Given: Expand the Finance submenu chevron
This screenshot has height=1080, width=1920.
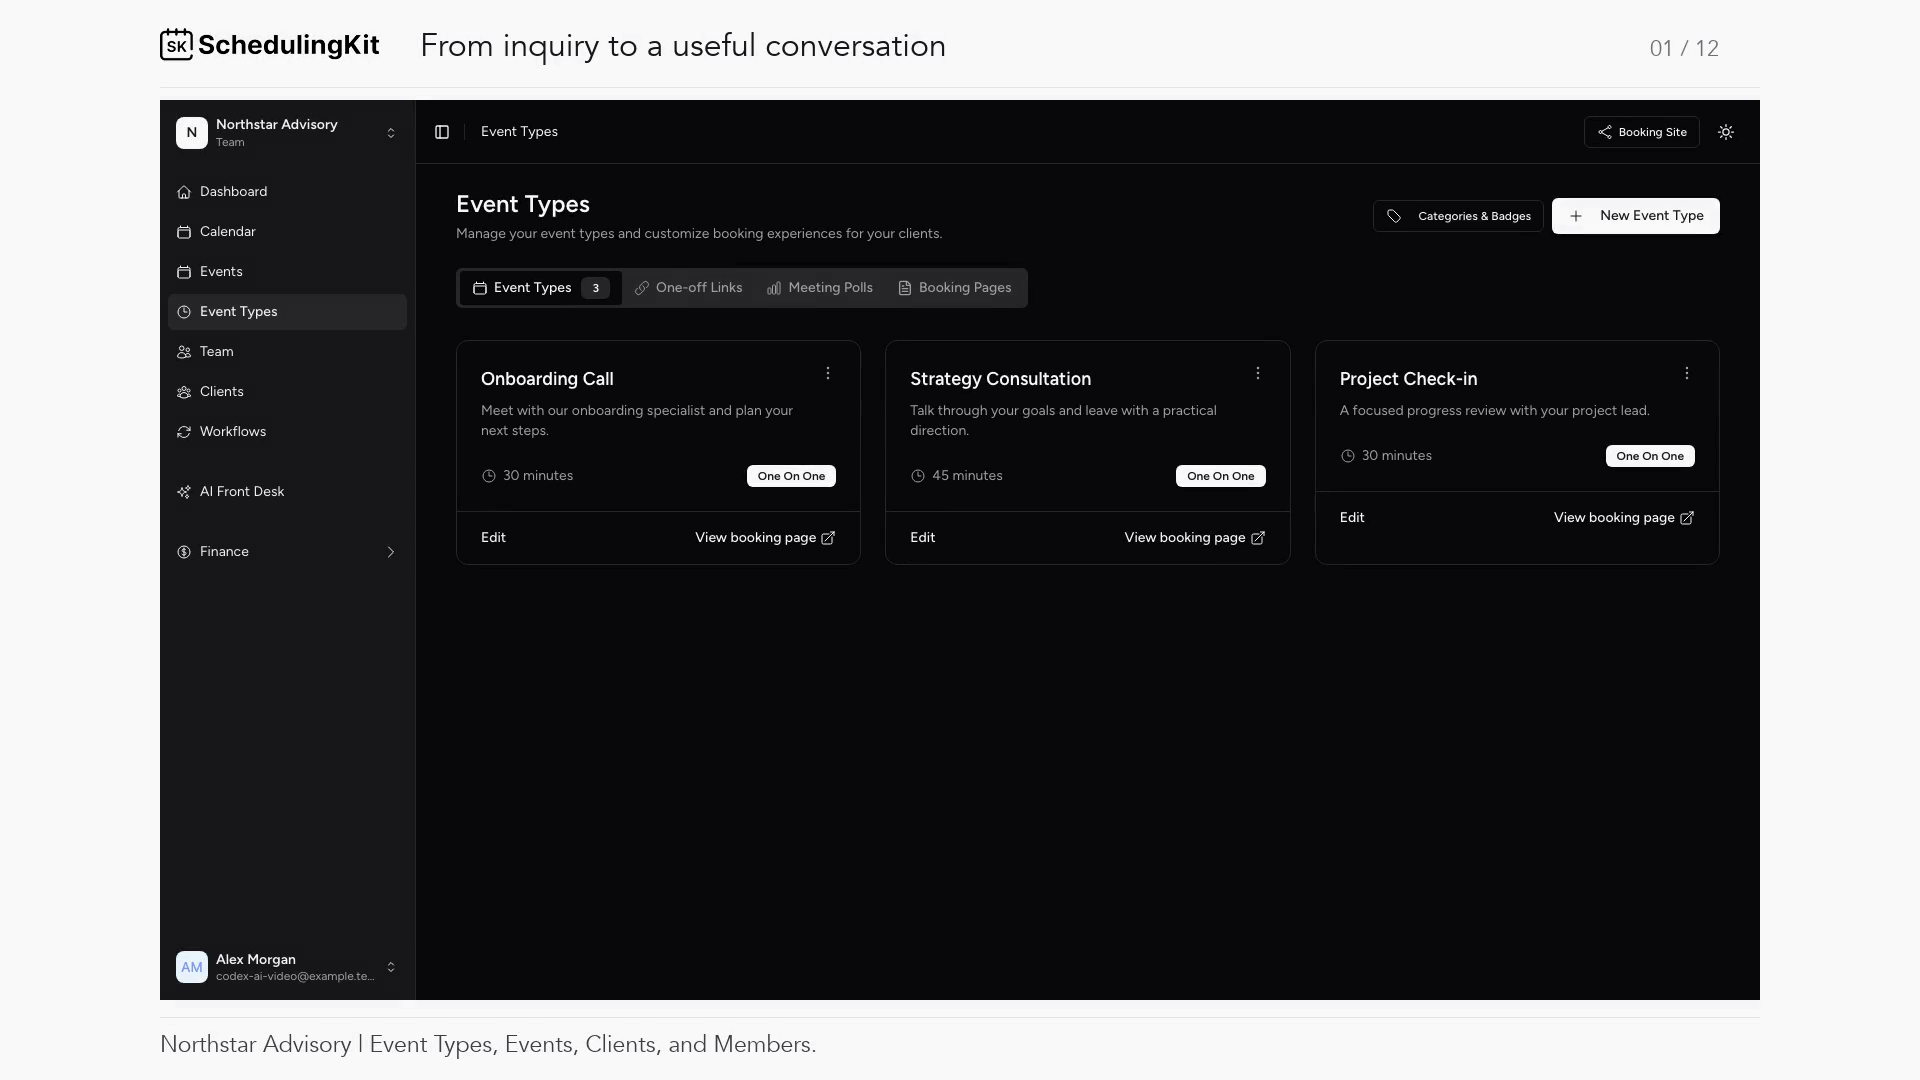Looking at the screenshot, I should [x=391, y=552].
